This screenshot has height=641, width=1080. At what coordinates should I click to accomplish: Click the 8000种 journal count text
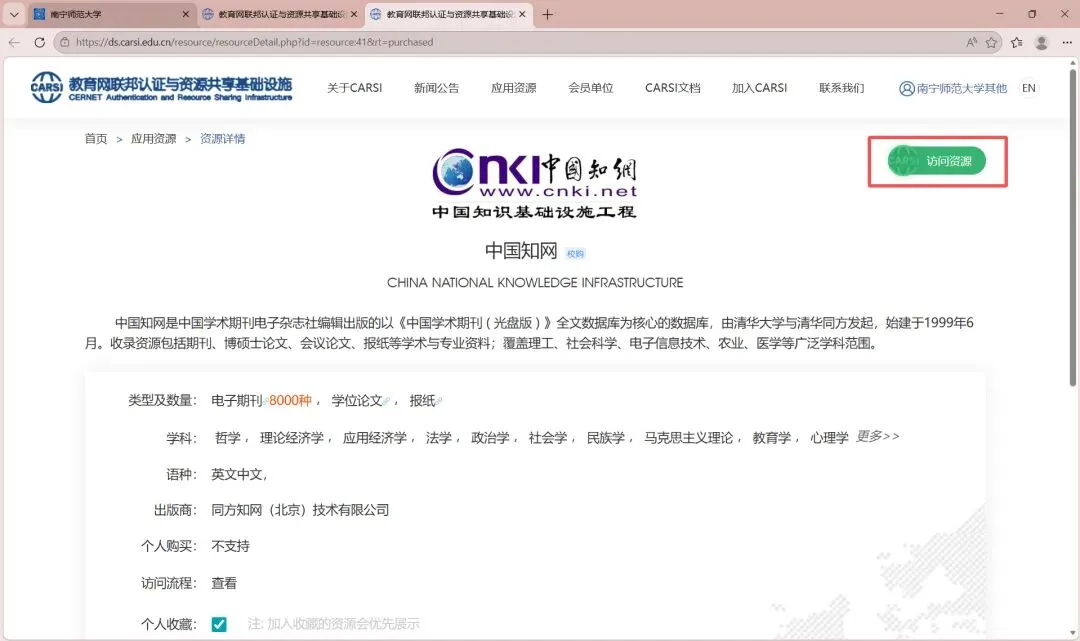[x=290, y=401]
